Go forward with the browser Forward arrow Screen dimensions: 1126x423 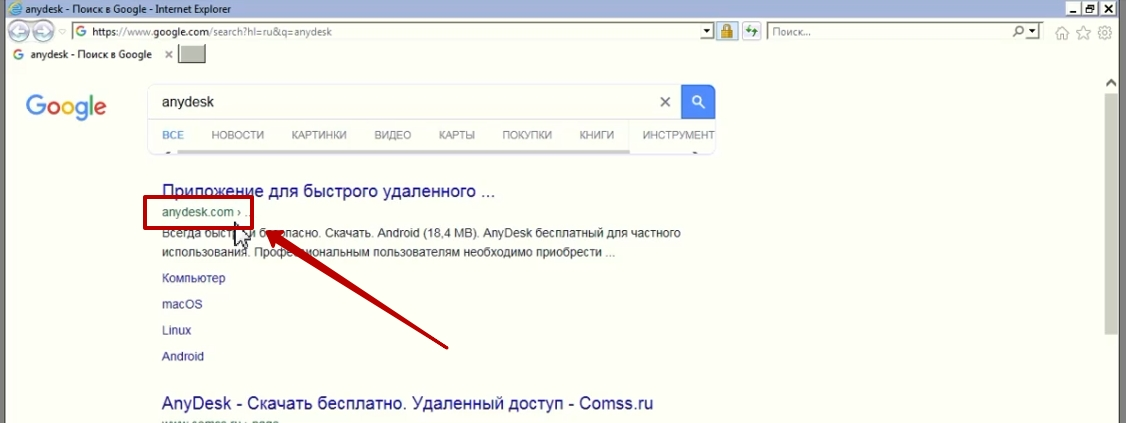43,32
